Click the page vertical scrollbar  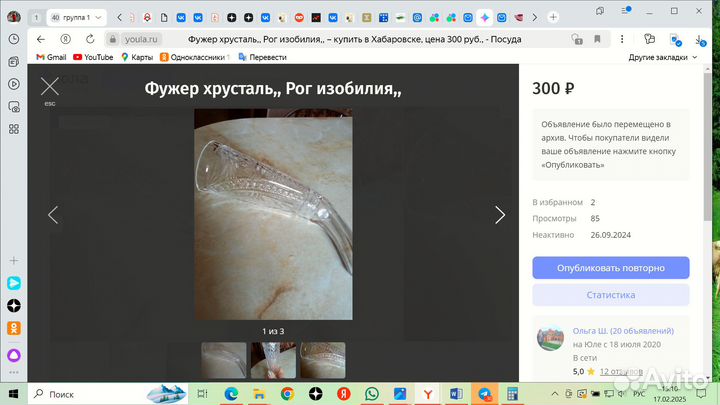(707, 147)
